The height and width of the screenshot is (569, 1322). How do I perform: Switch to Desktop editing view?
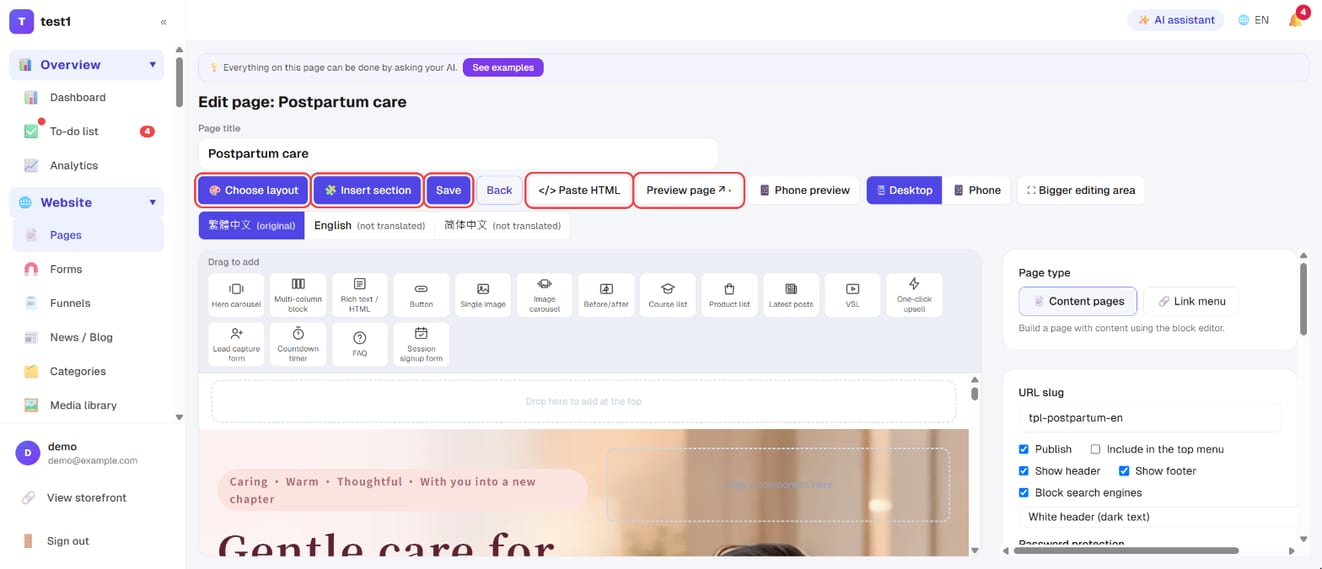pyautogui.click(x=904, y=190)
